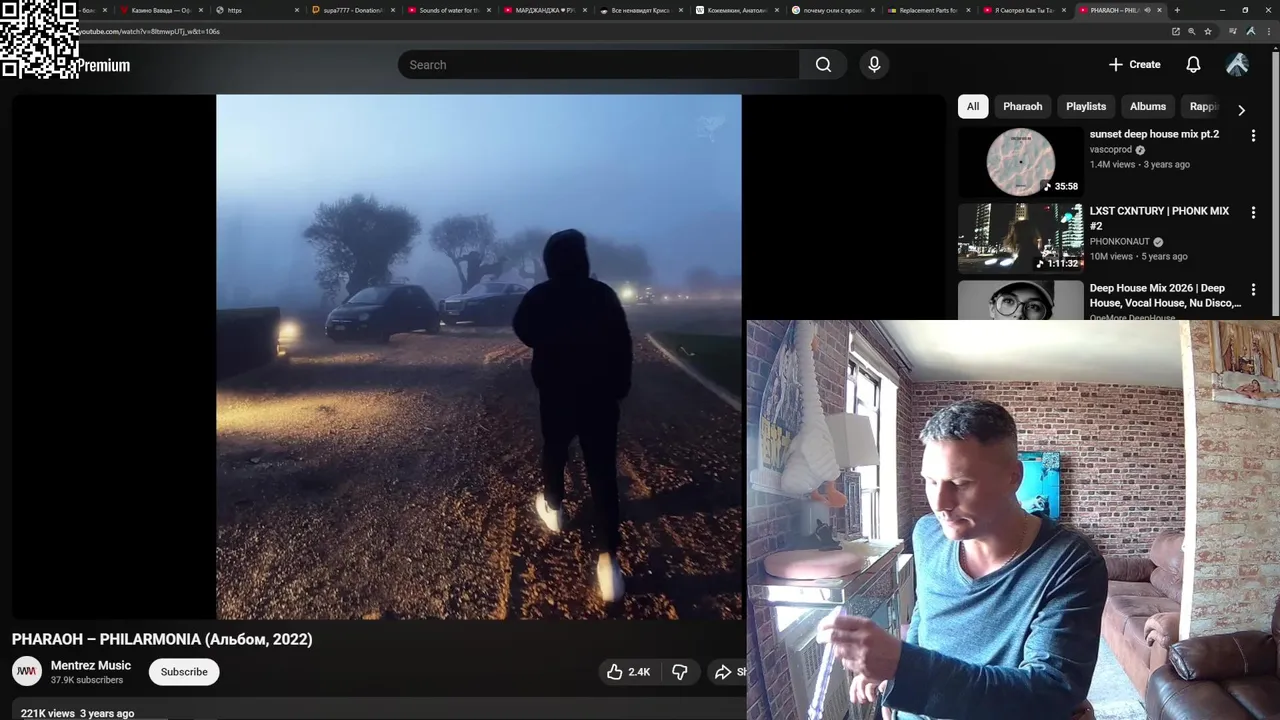1280x720 pixels.
Task: Switch to the почему сняли google tab
Action: [x=832, y=10]
